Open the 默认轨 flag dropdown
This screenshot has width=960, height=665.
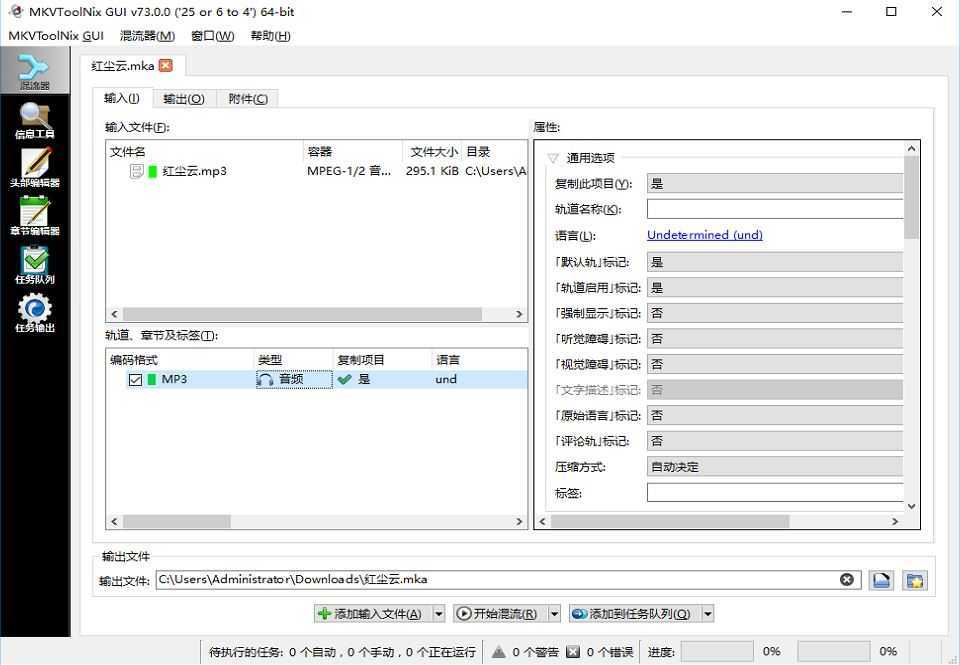[774, 262]
